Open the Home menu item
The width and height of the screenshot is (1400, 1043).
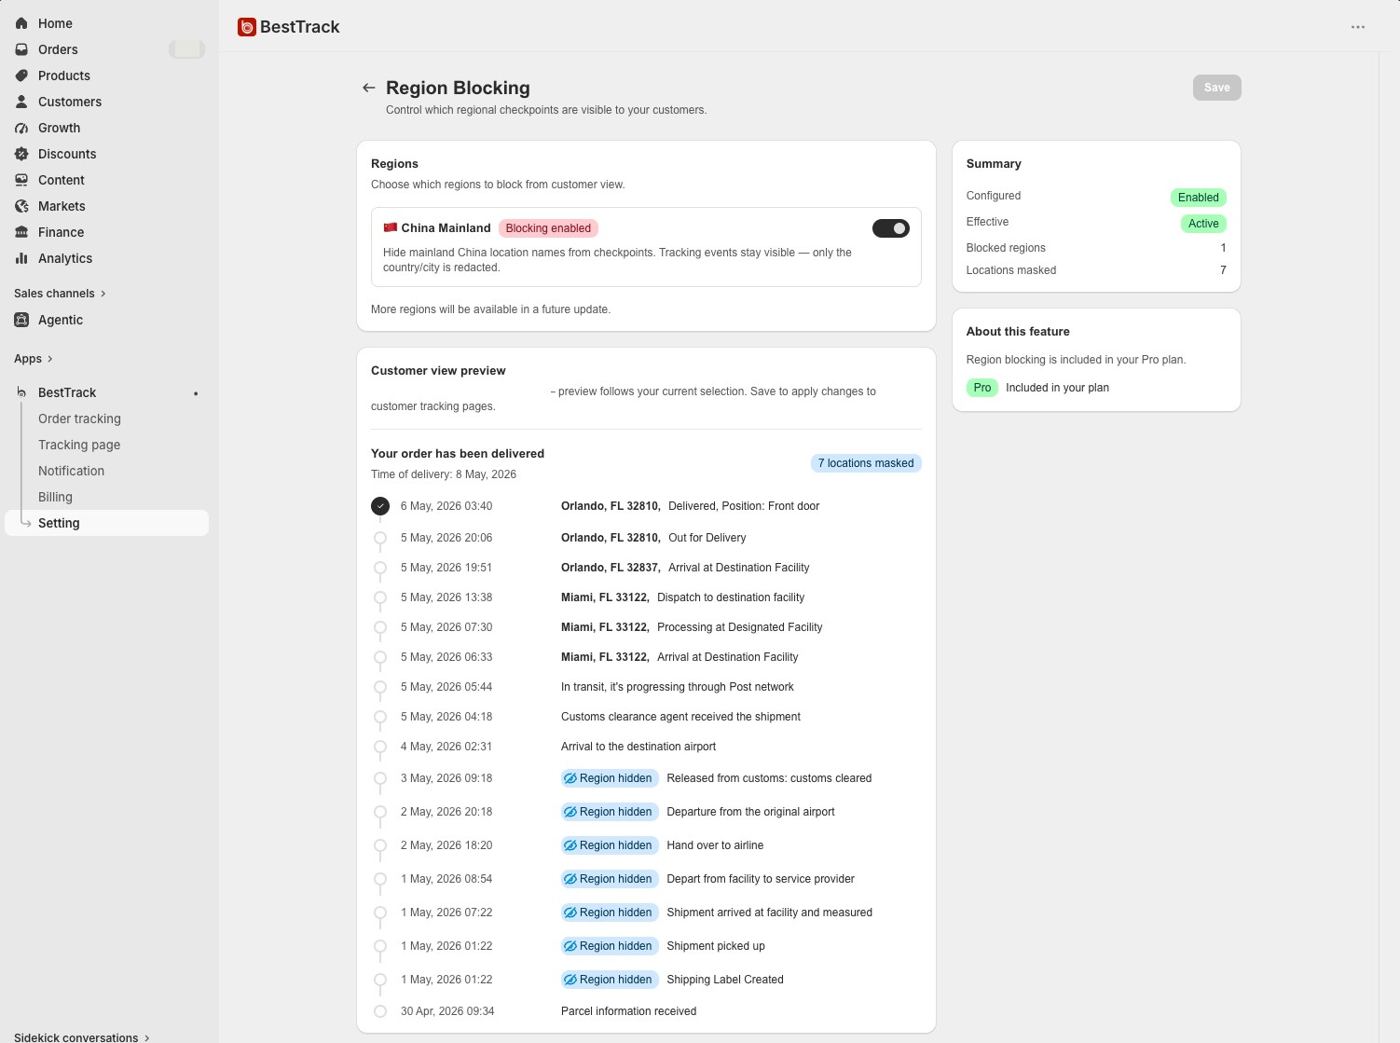click(107, 23)
